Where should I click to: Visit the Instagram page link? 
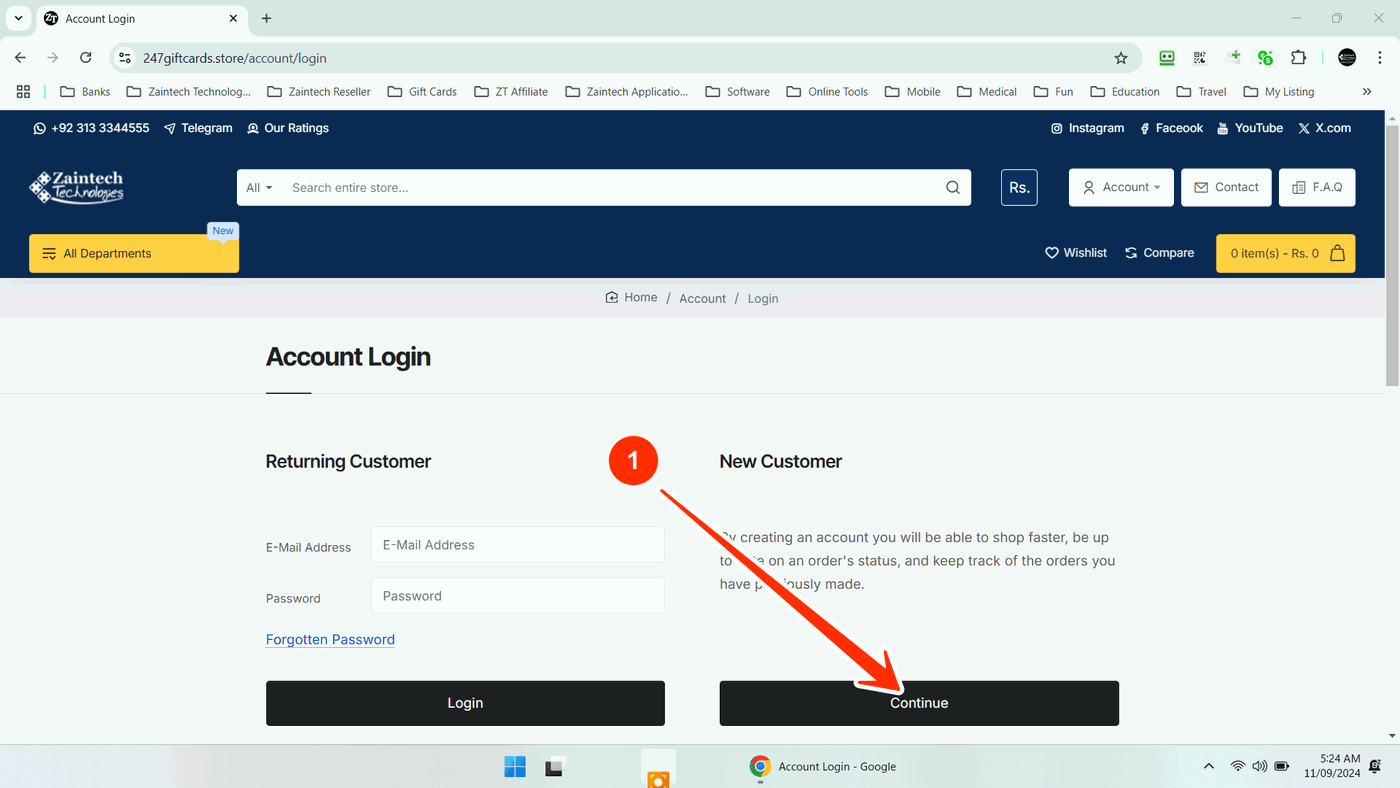tap(1087, 128)
